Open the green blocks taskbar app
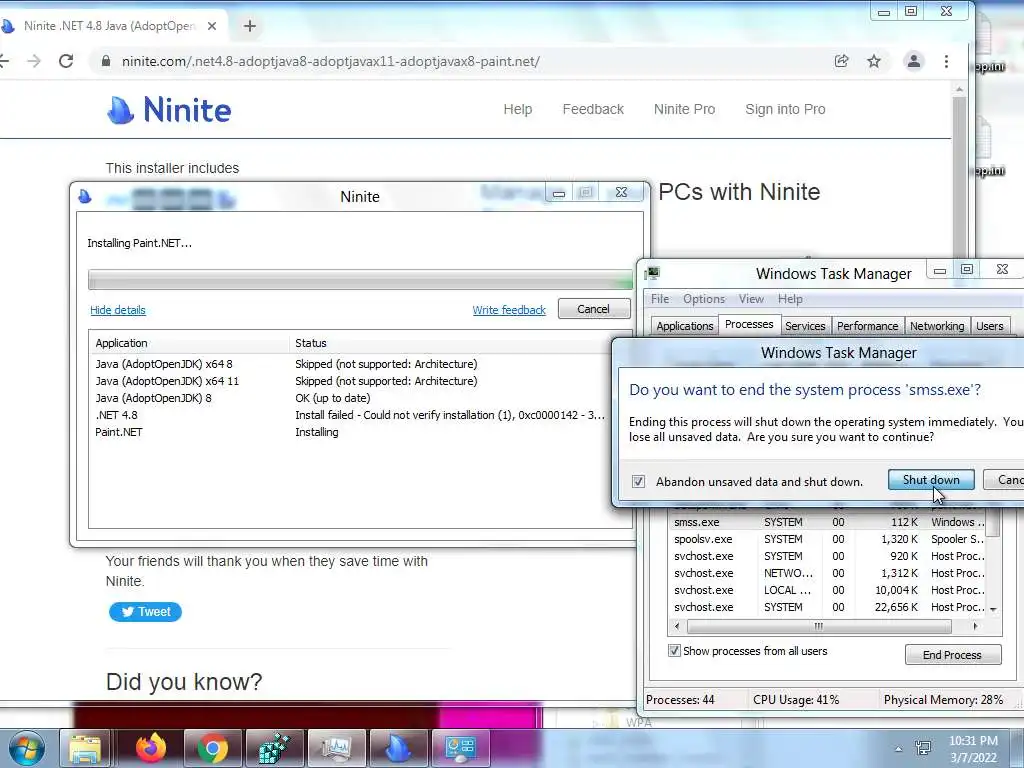The height and width of the screenshot is (768, 1024). click(274, 748)
